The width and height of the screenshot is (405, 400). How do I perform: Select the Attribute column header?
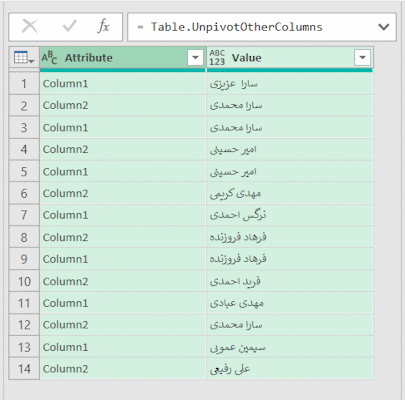122,58
